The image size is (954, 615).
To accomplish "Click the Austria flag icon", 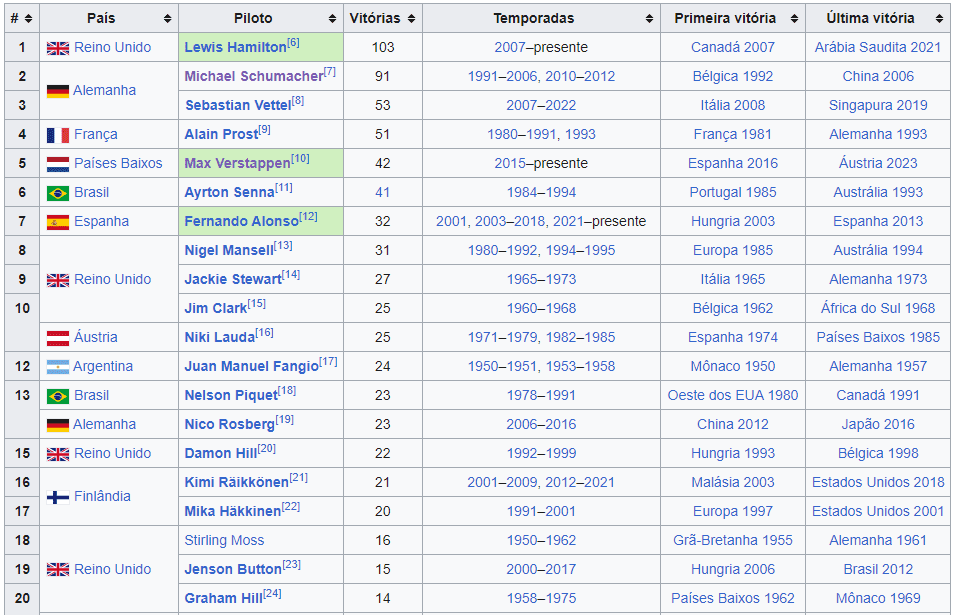I will pos(57,338).
